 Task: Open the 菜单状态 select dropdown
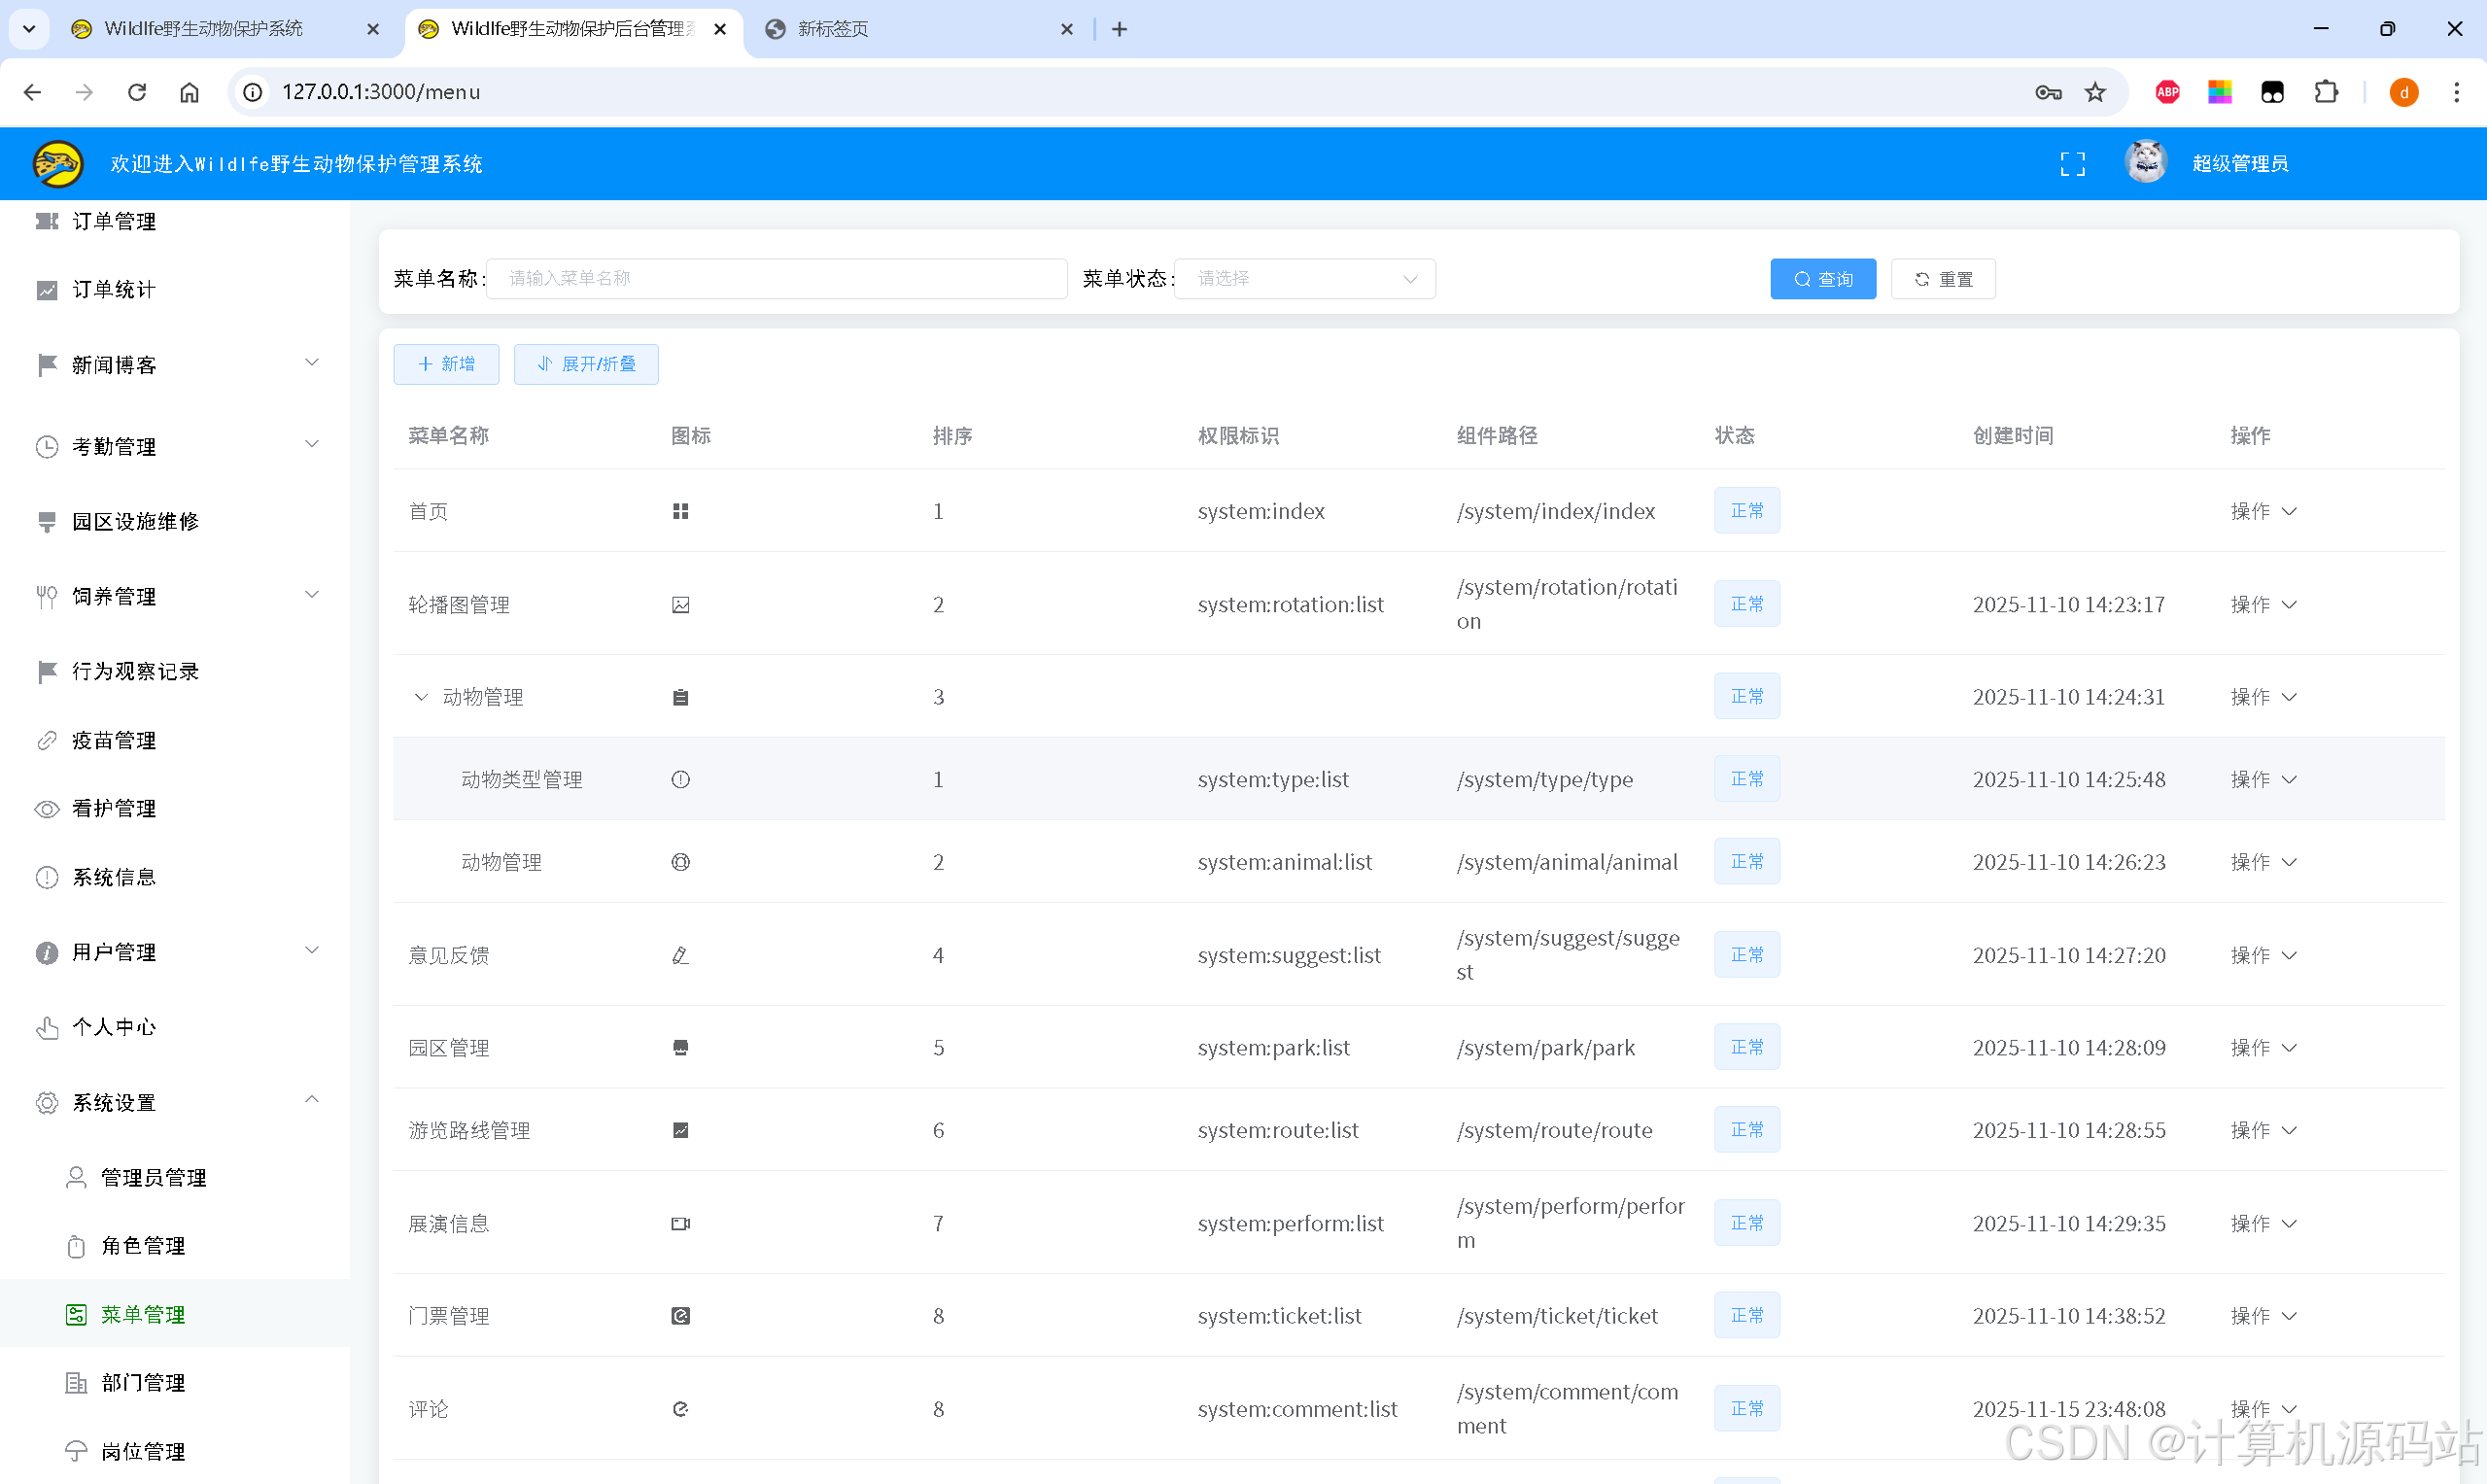[x=1304, y=278]
